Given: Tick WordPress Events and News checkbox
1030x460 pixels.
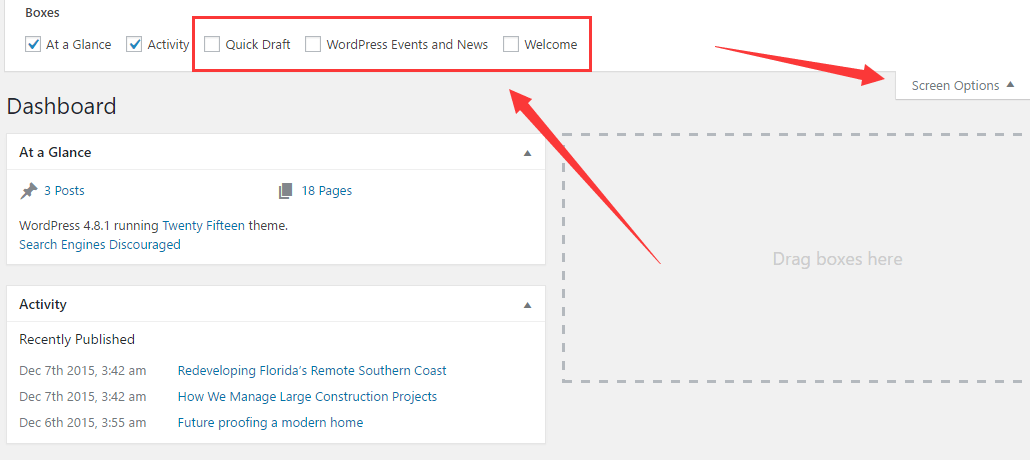Looking at the screenshot, I should coord(313,44).
